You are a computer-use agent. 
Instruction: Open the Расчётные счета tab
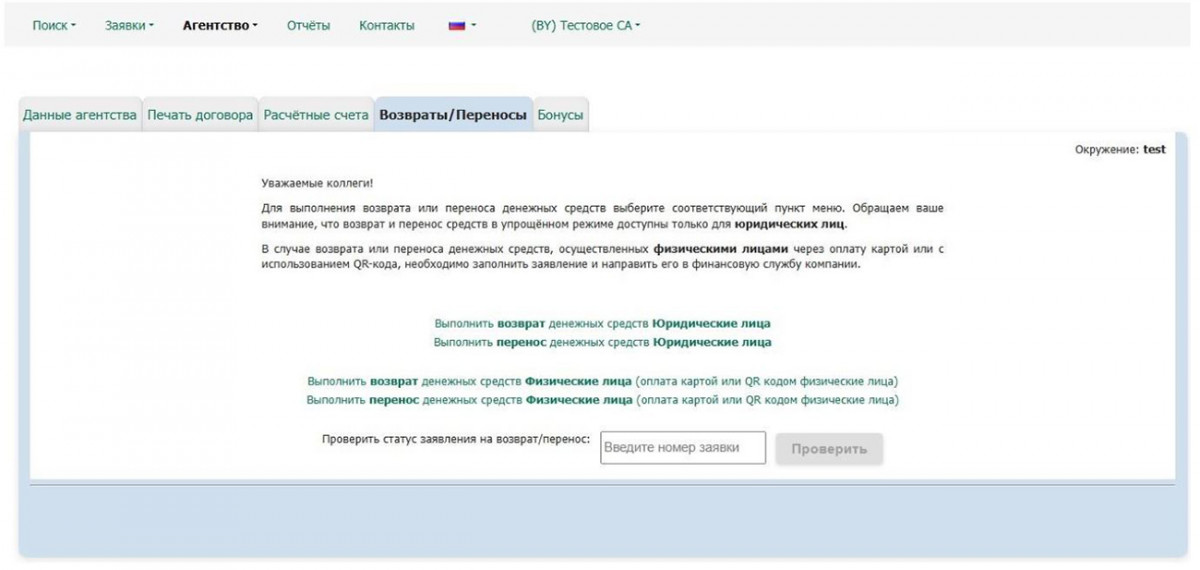(316, 115)
